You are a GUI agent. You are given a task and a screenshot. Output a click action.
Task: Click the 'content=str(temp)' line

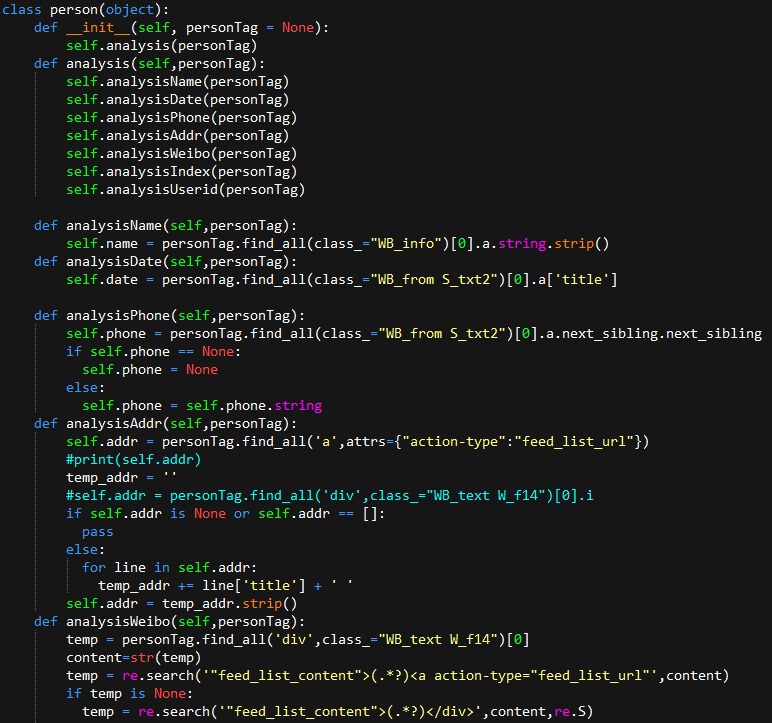[x=133, y=658]
